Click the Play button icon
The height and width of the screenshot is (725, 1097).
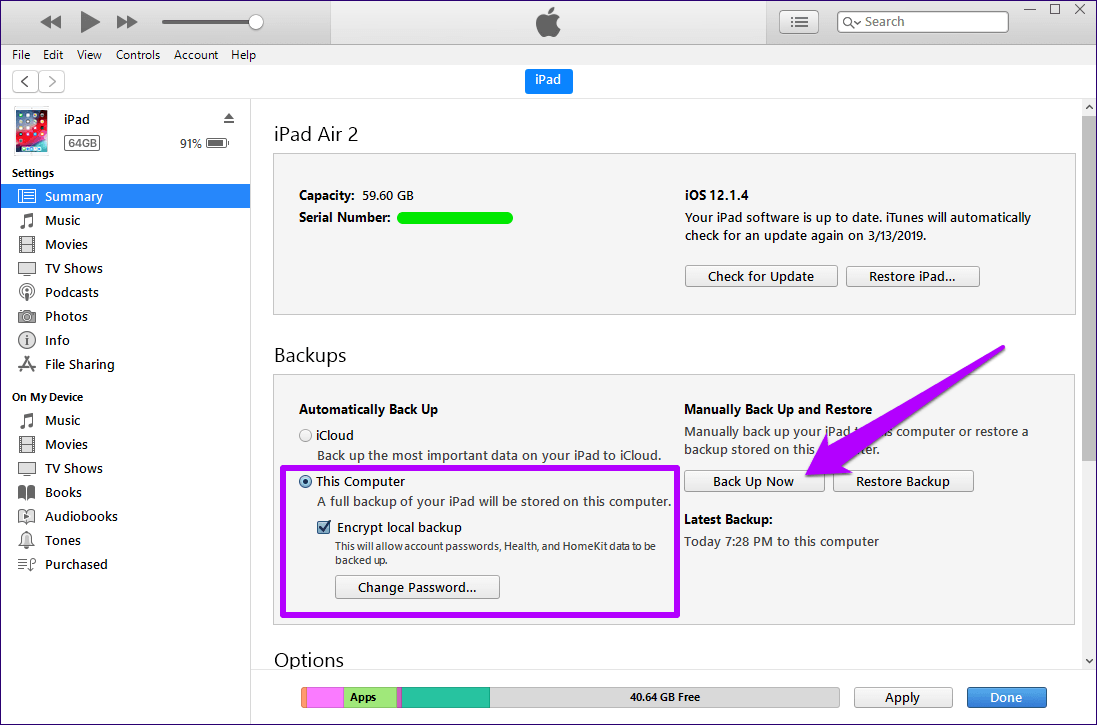[90, 22]
